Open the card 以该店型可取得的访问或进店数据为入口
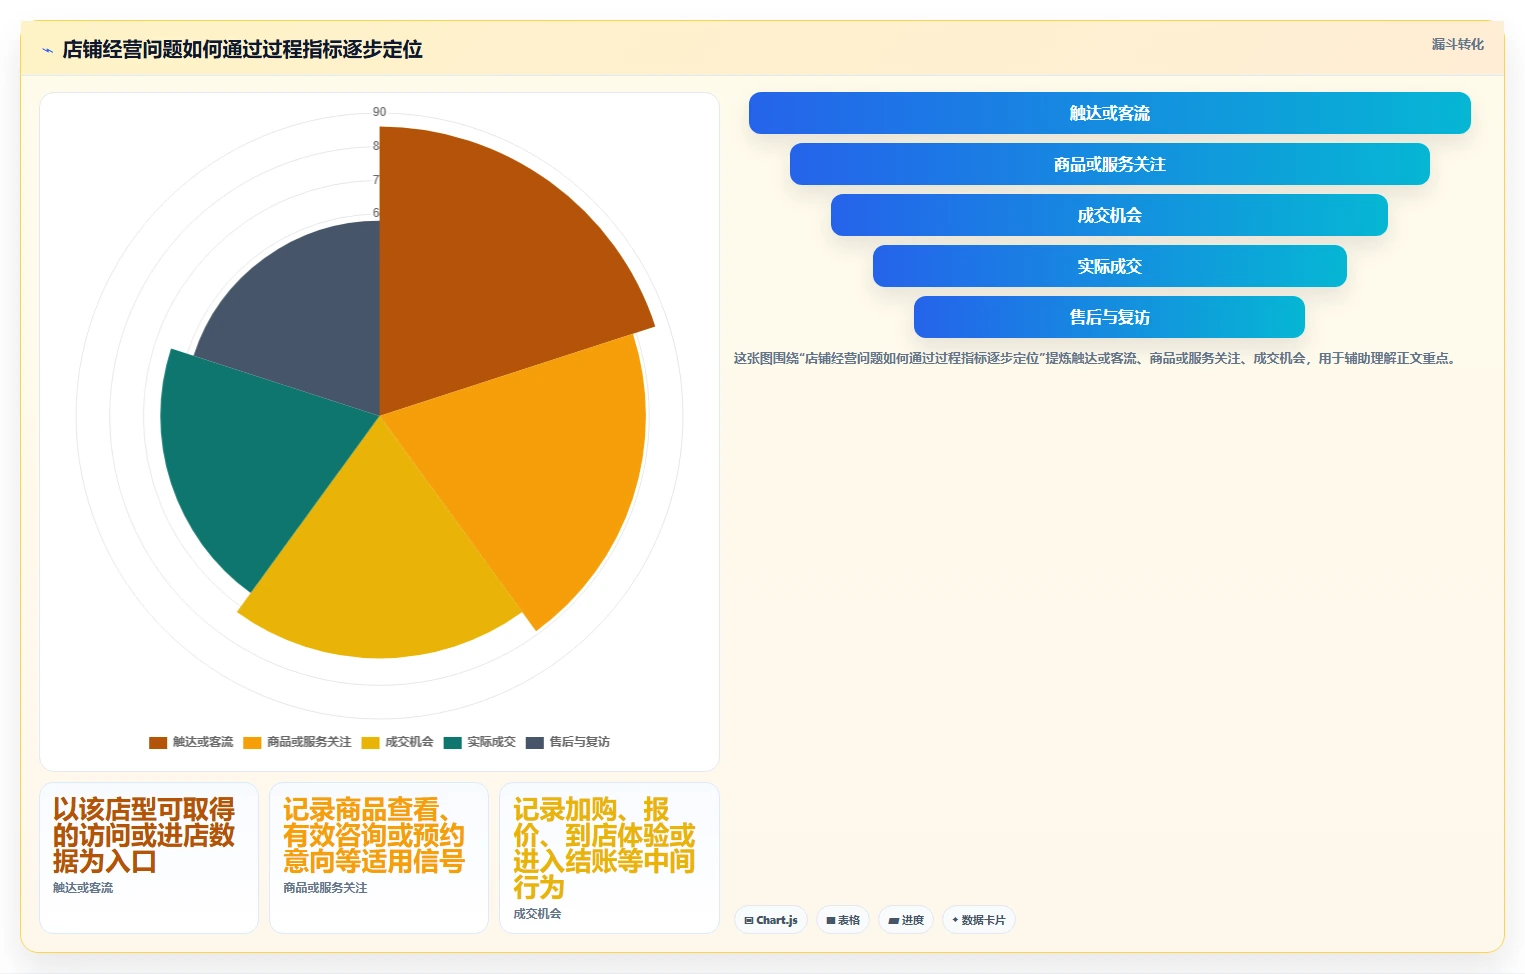The height and width of the screenshot is (974, 1525). pos(149,858)
